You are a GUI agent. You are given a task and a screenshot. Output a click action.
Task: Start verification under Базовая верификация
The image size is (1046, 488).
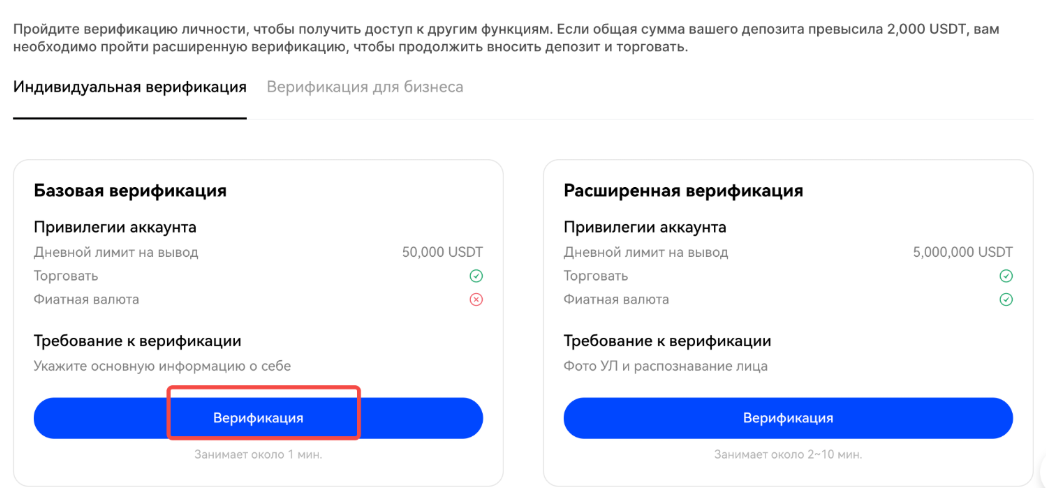point(258,418)
